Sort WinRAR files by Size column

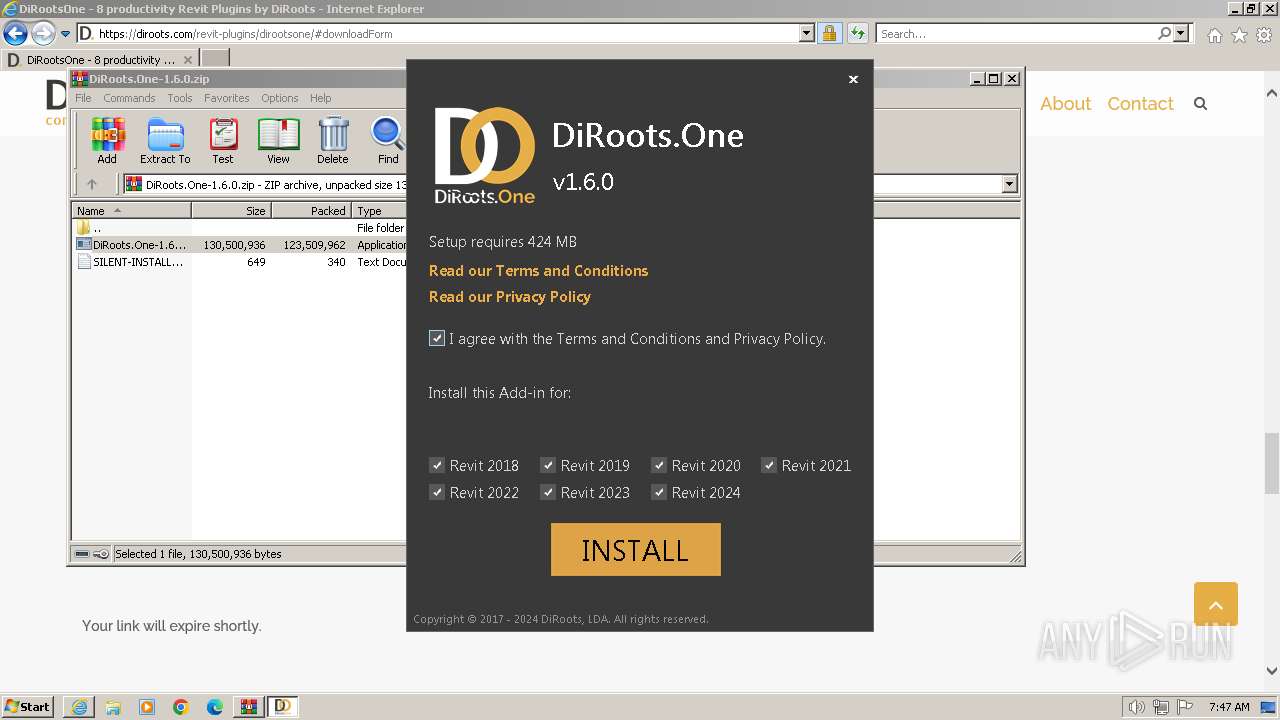coord(232,211)
